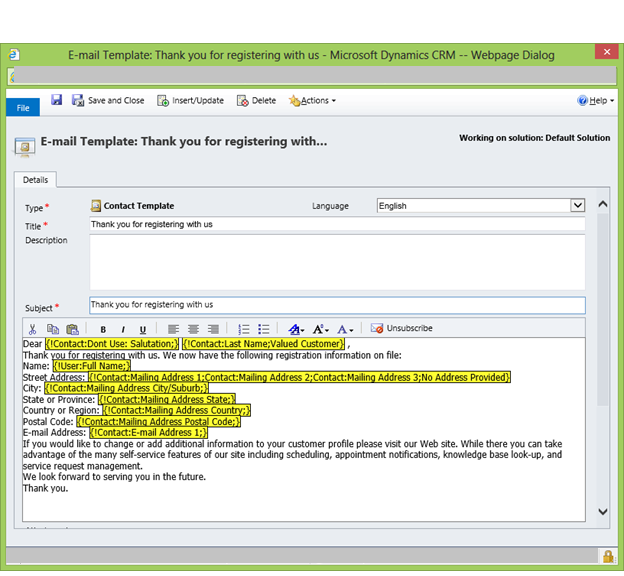Image resolution: width=624 pixels, height=576 pixels.
Task: Expand the Actions menu
Action: click(x=312, y=101)
